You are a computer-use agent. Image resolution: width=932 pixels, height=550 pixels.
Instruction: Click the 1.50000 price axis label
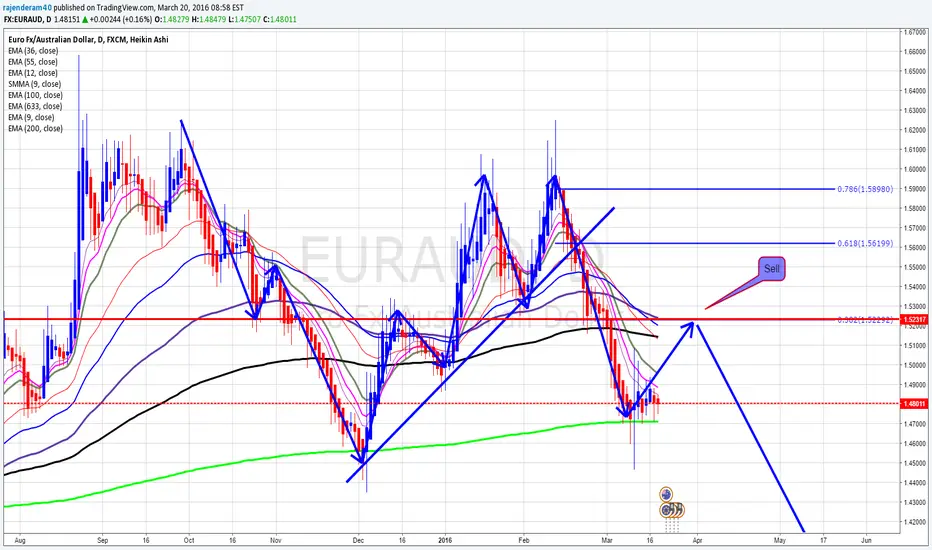point(916,366)
